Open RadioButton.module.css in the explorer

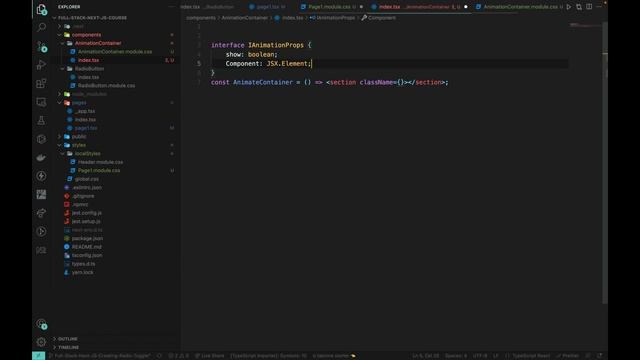coord(107,86)
